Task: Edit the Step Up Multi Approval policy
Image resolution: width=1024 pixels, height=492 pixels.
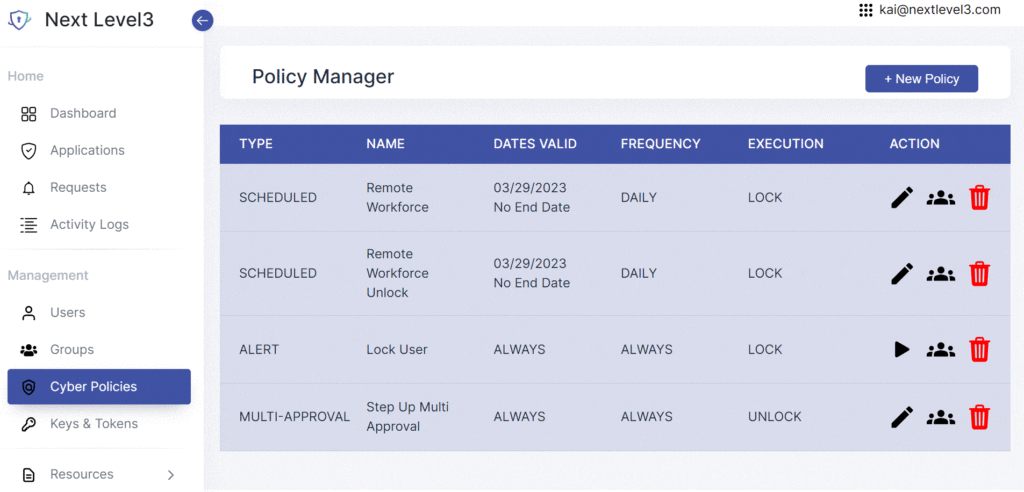Action: point(902,417)
